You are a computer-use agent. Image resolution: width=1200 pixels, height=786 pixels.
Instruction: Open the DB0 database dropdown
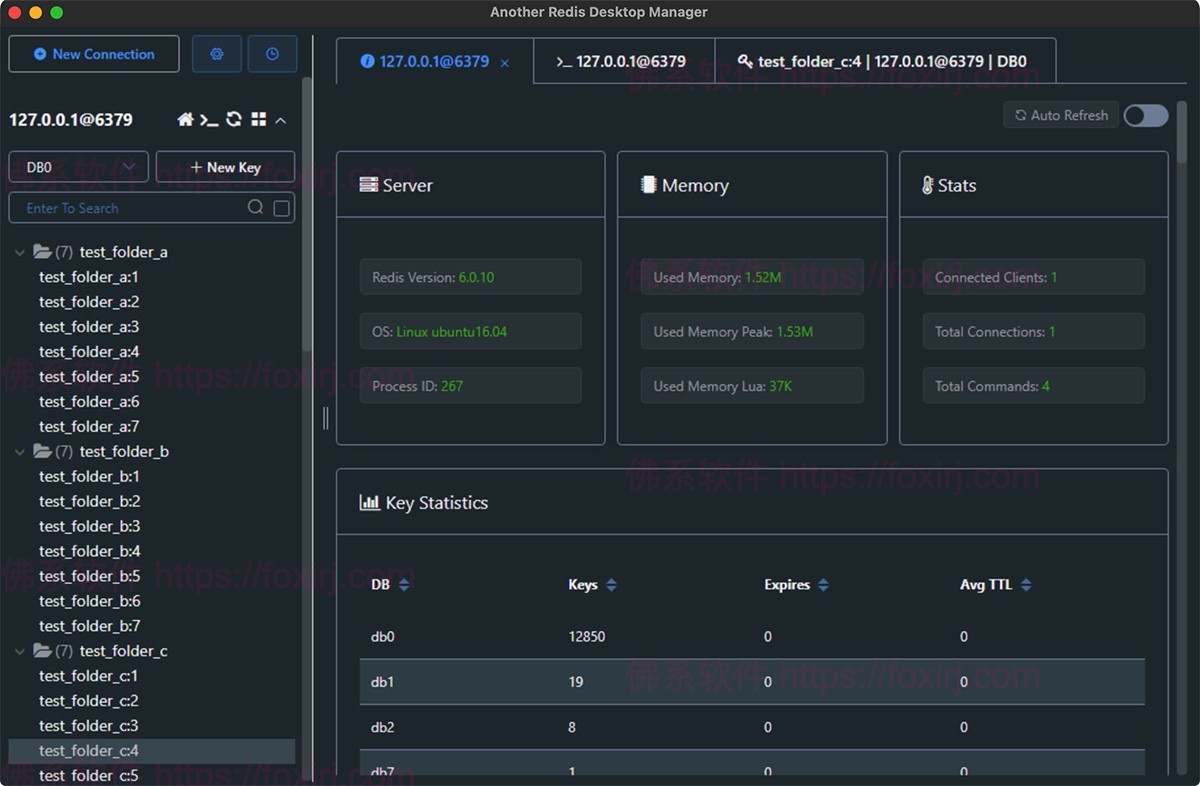(x=78, y=166)
